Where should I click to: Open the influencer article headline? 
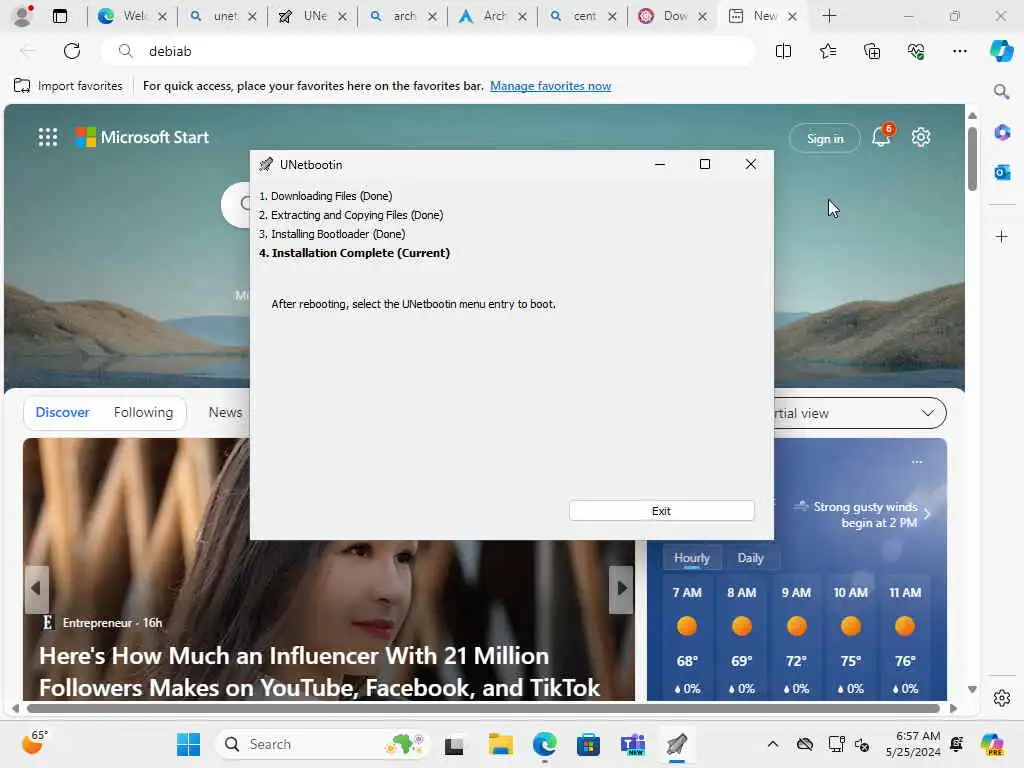[319, 671]
